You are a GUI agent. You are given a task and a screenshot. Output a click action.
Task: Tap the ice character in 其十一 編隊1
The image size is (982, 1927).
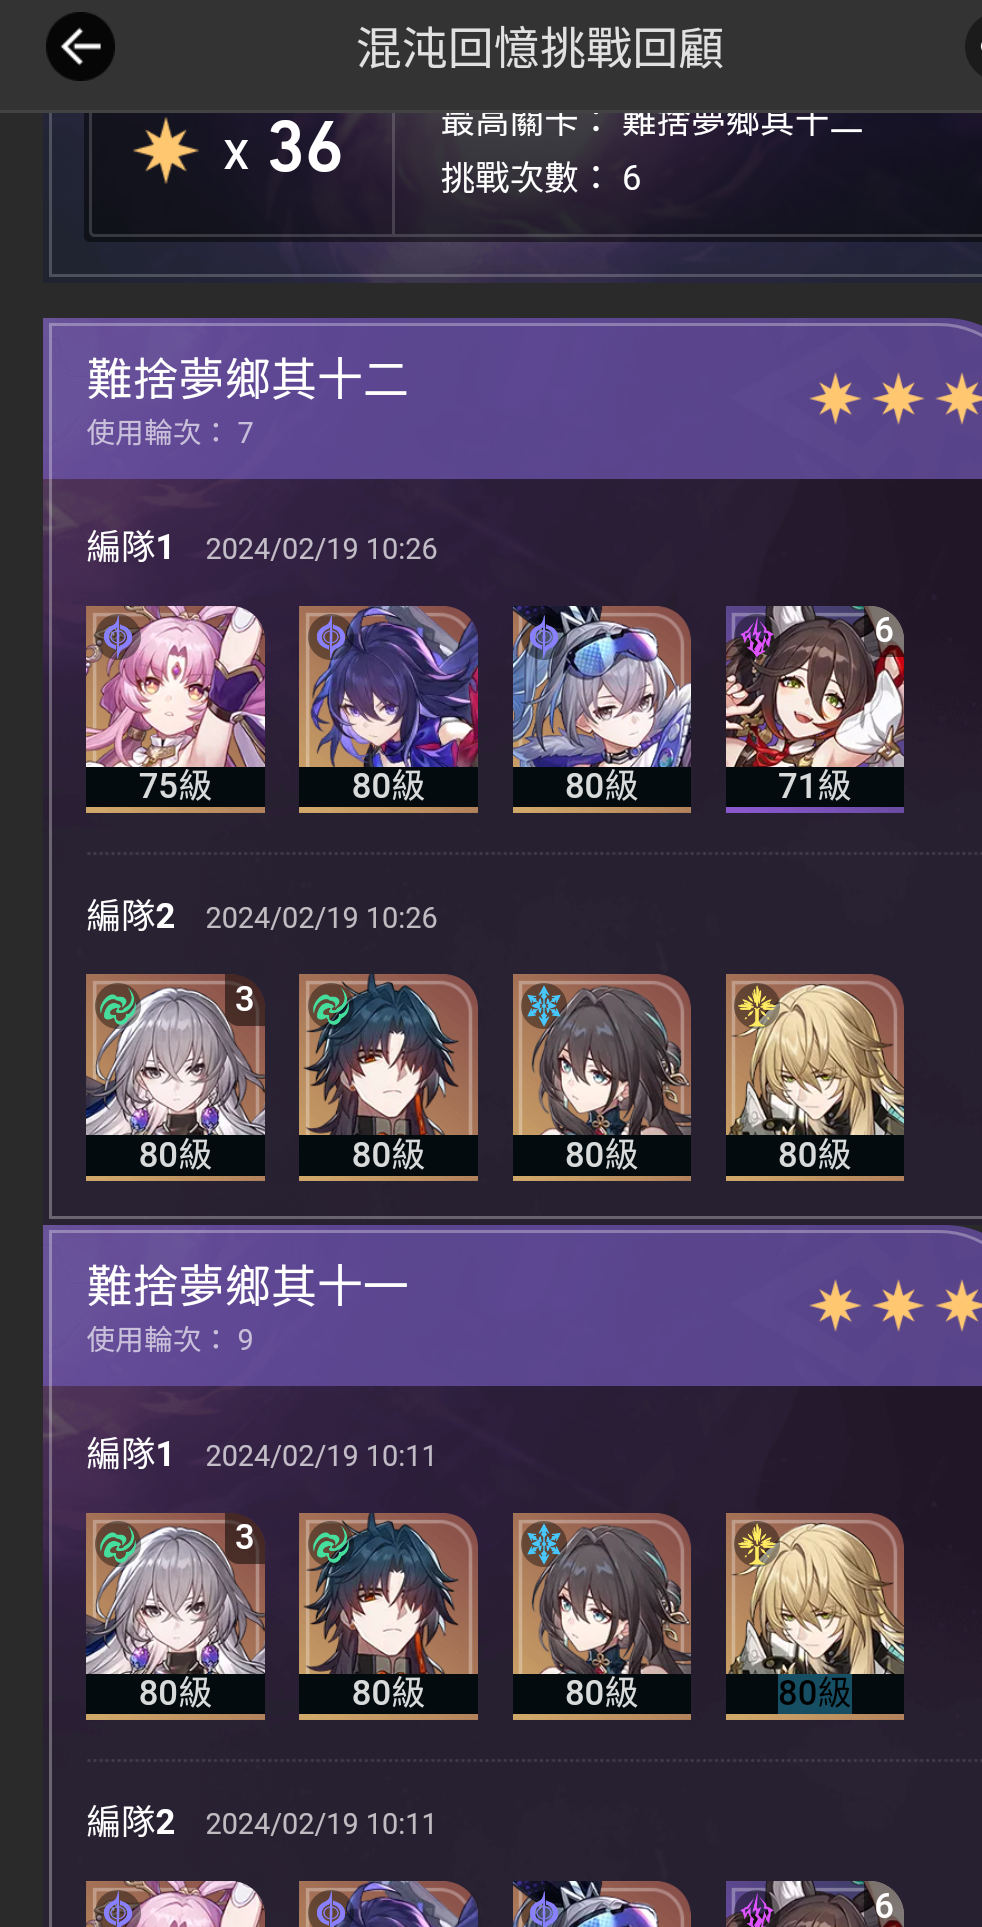[x=601, y=1616]
